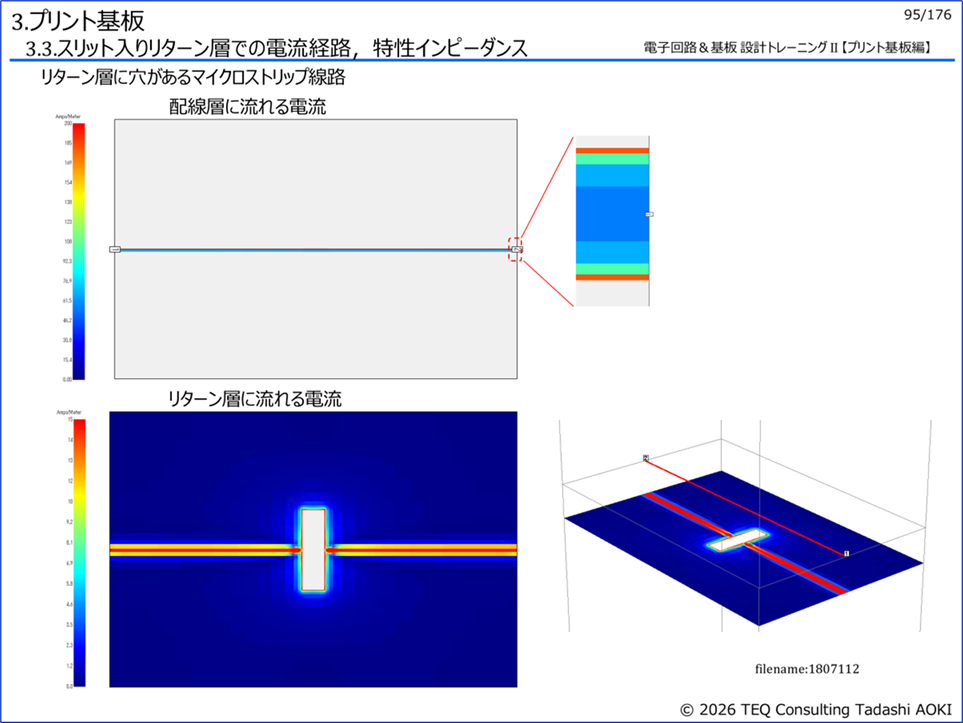Image resolution: width=963 pixels, height=723 pixels.
Task: Click the red arrow tip left of the slot
Action: [x=297, y=549]
